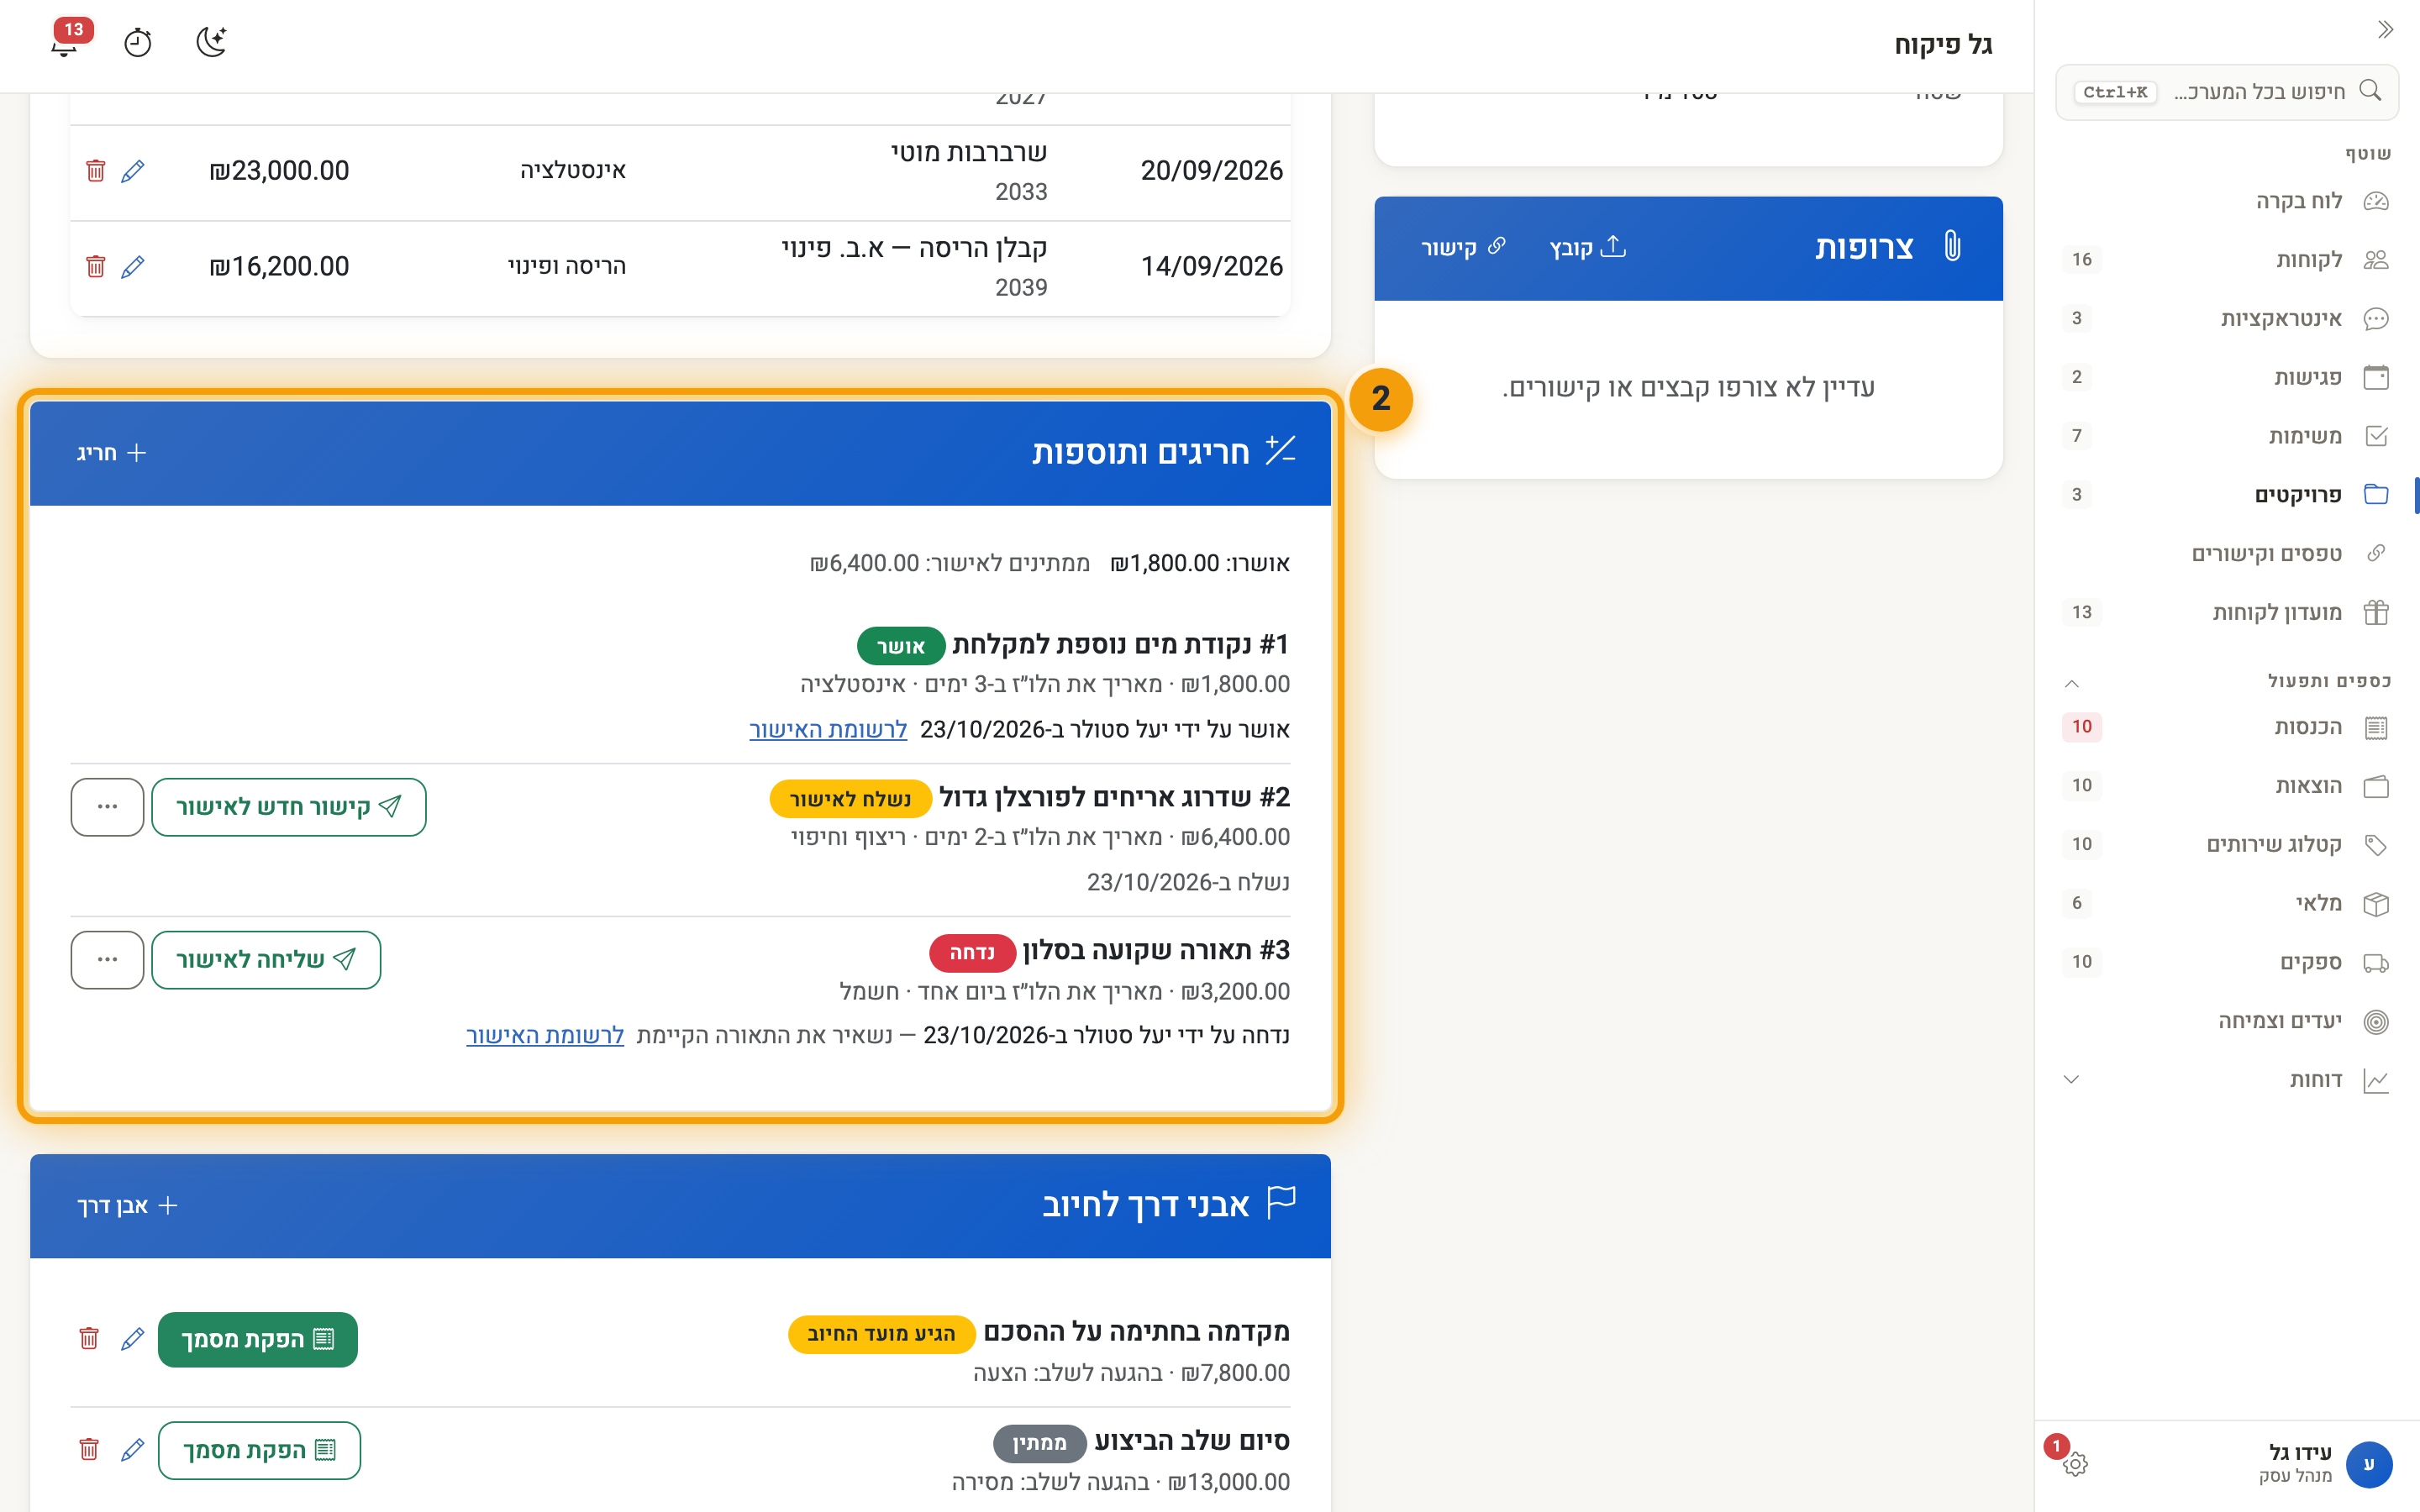Click the עידו גל user avatar
The image size is (2420, 1512).
[2368, 1465]
